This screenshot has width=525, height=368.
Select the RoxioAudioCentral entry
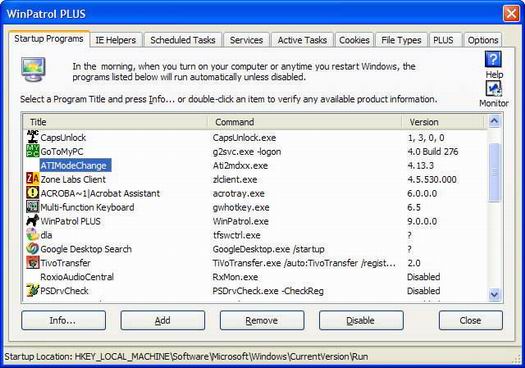click(77, 277)
